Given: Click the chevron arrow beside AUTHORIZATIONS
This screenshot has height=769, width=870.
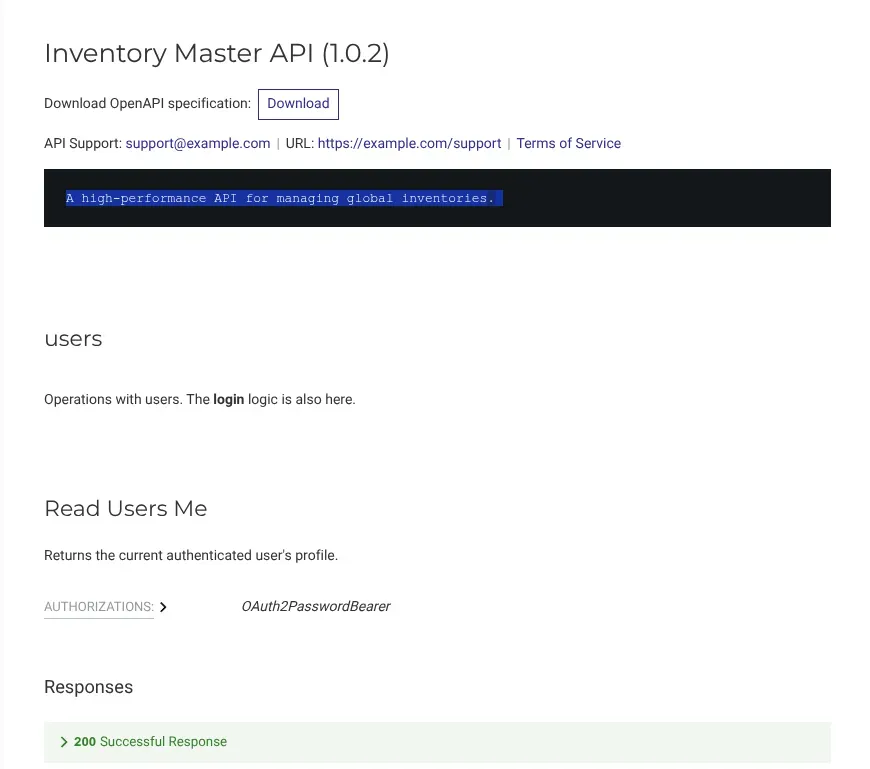Looking at the screenshot, I should [163, 607].
